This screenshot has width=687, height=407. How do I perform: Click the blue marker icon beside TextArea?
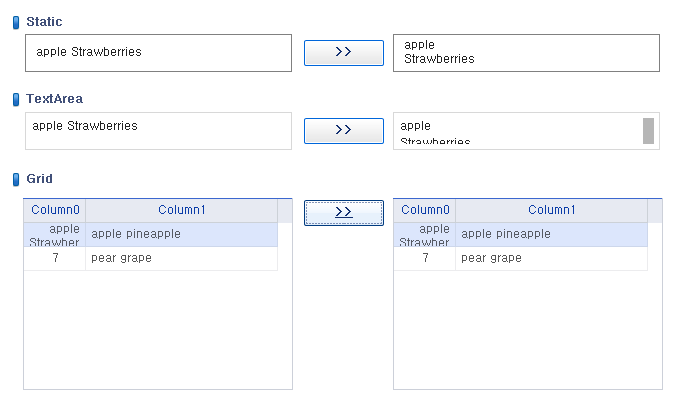tap(16, 99)
